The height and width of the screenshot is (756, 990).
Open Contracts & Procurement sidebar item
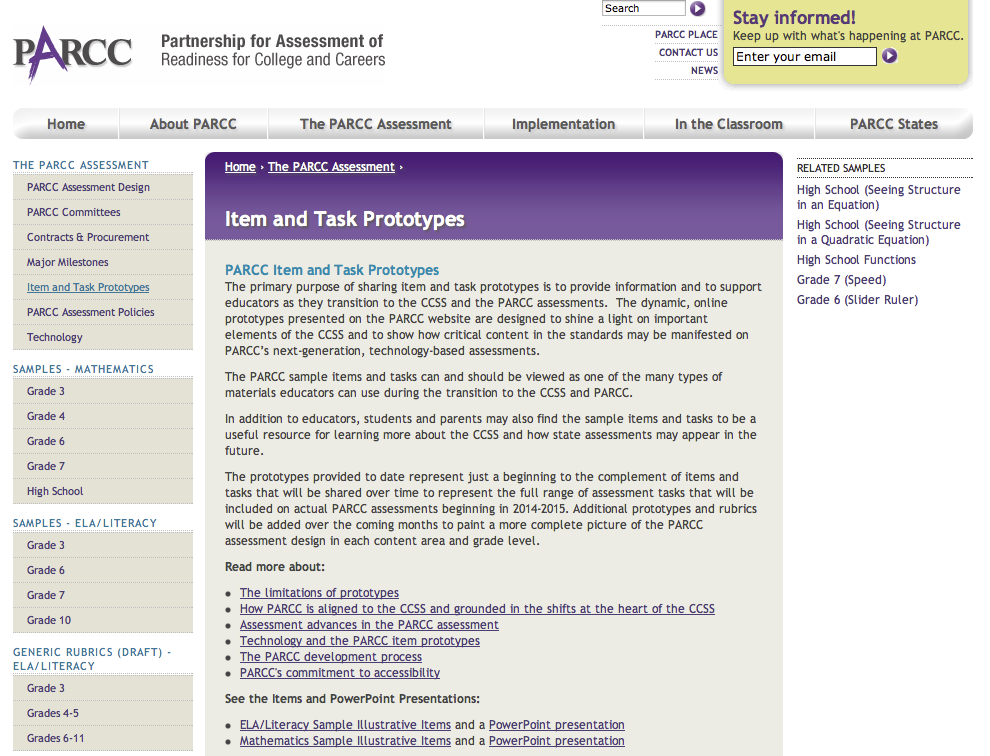click(x=103, y=237)
